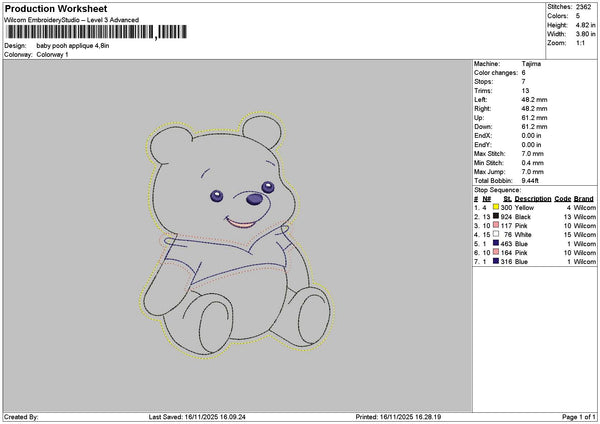Click the 'Code' column header
Viewport: 600px width, 424px height.
(562, 199)
